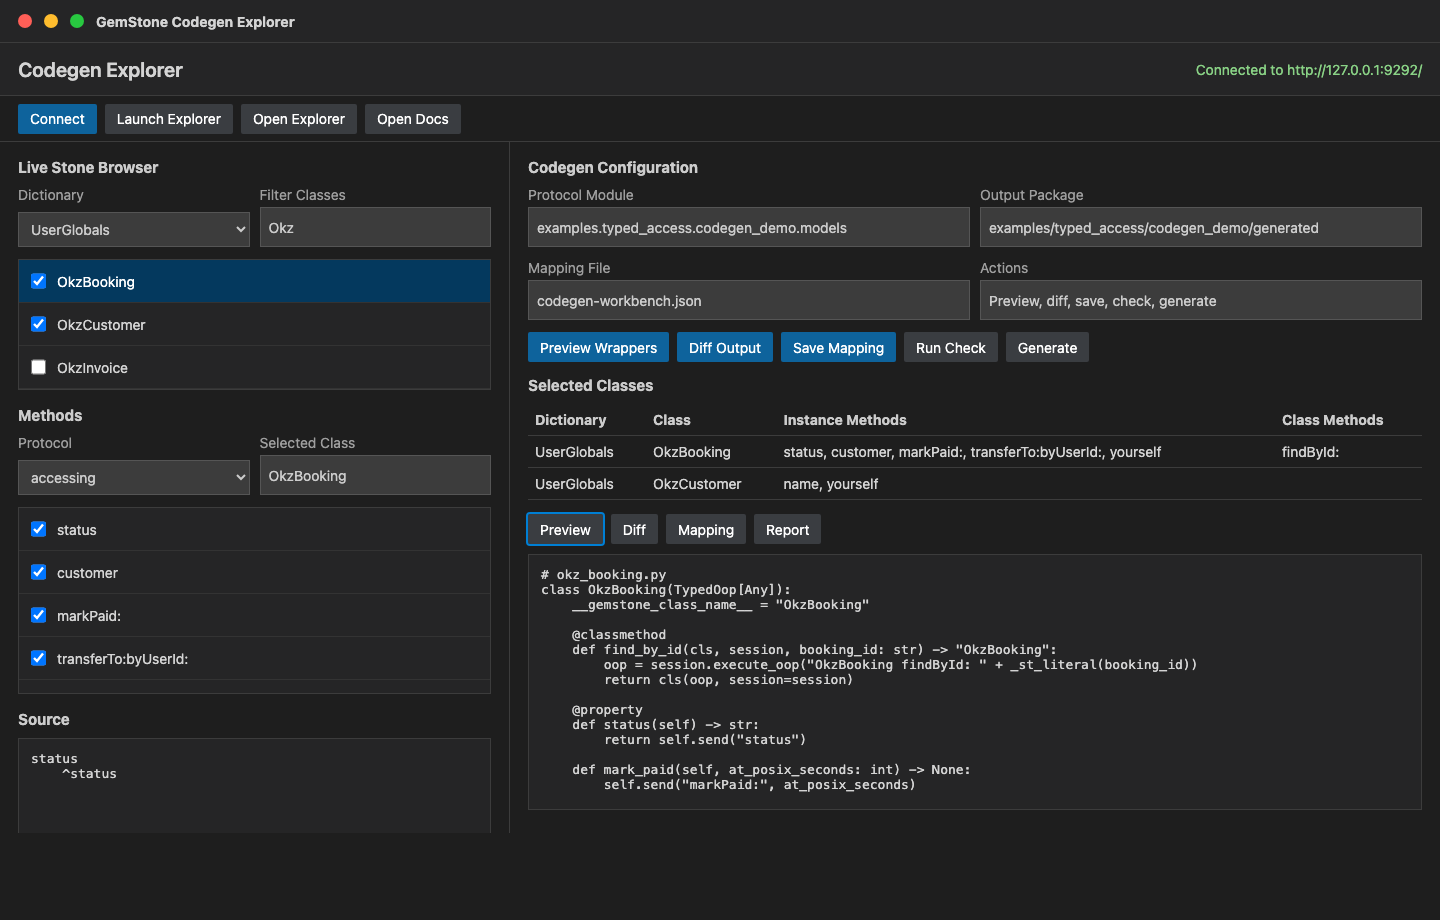Click the Actions field listing preview, diff
The width and height of the screenshot is (1440, 920).
(x=1201, y=300)
